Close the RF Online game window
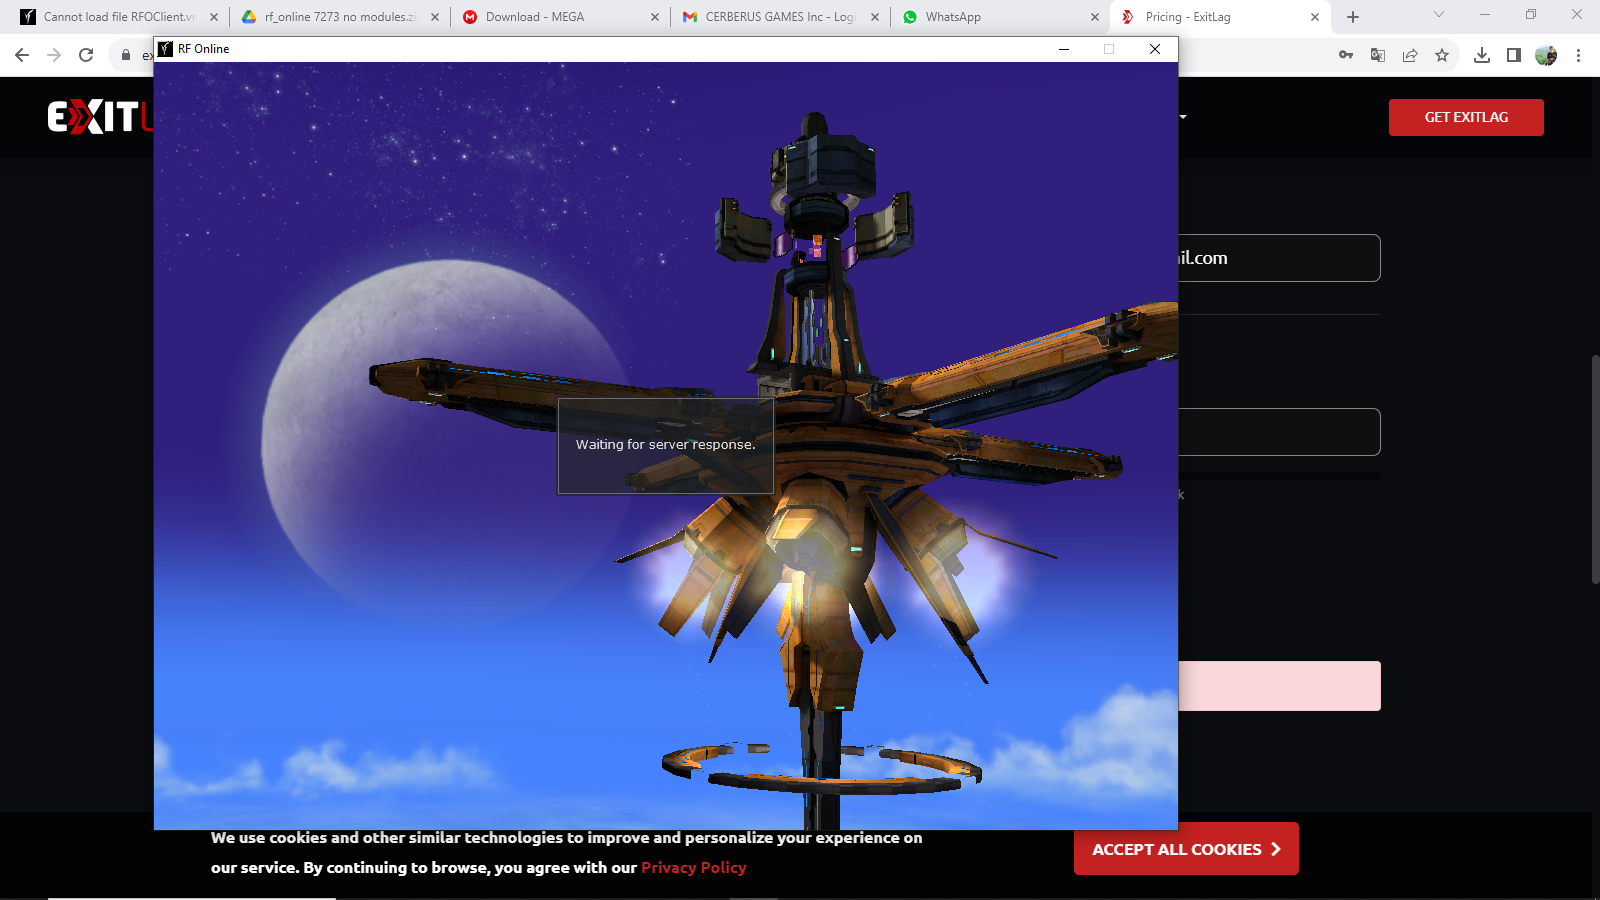The image size is (1600, 900). [1155, 49]
